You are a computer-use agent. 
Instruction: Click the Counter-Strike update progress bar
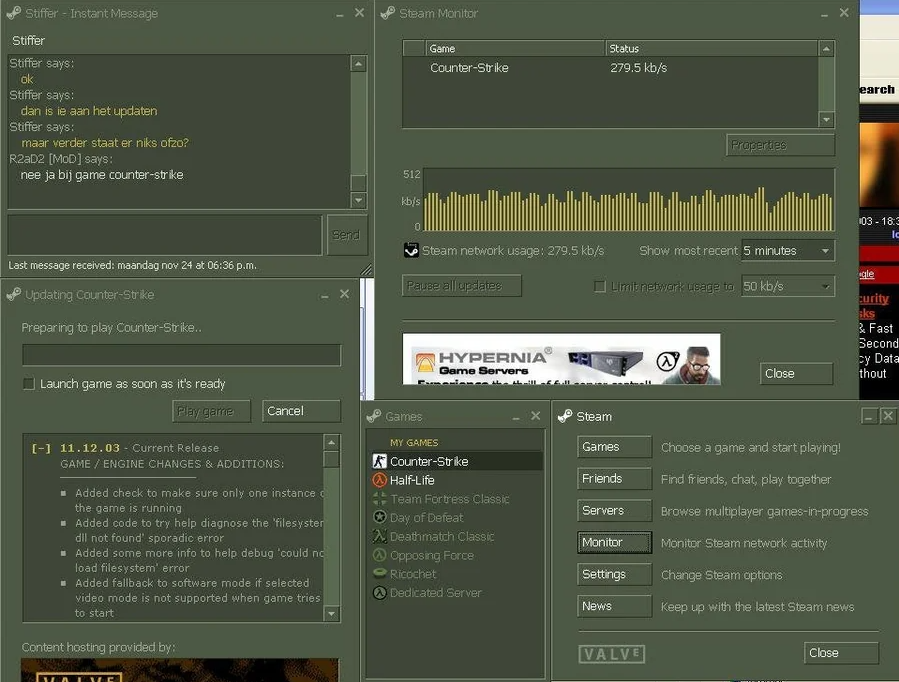(181, 356)
